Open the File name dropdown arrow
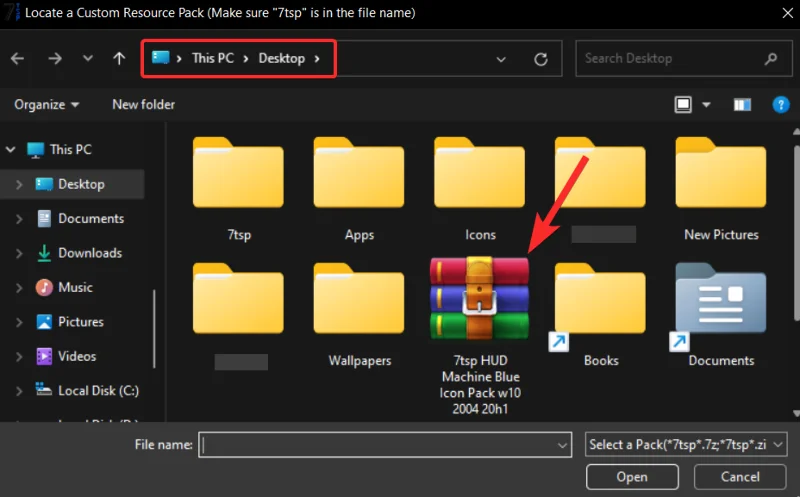Viewport: 800px width, 497px height. (562, 445)
